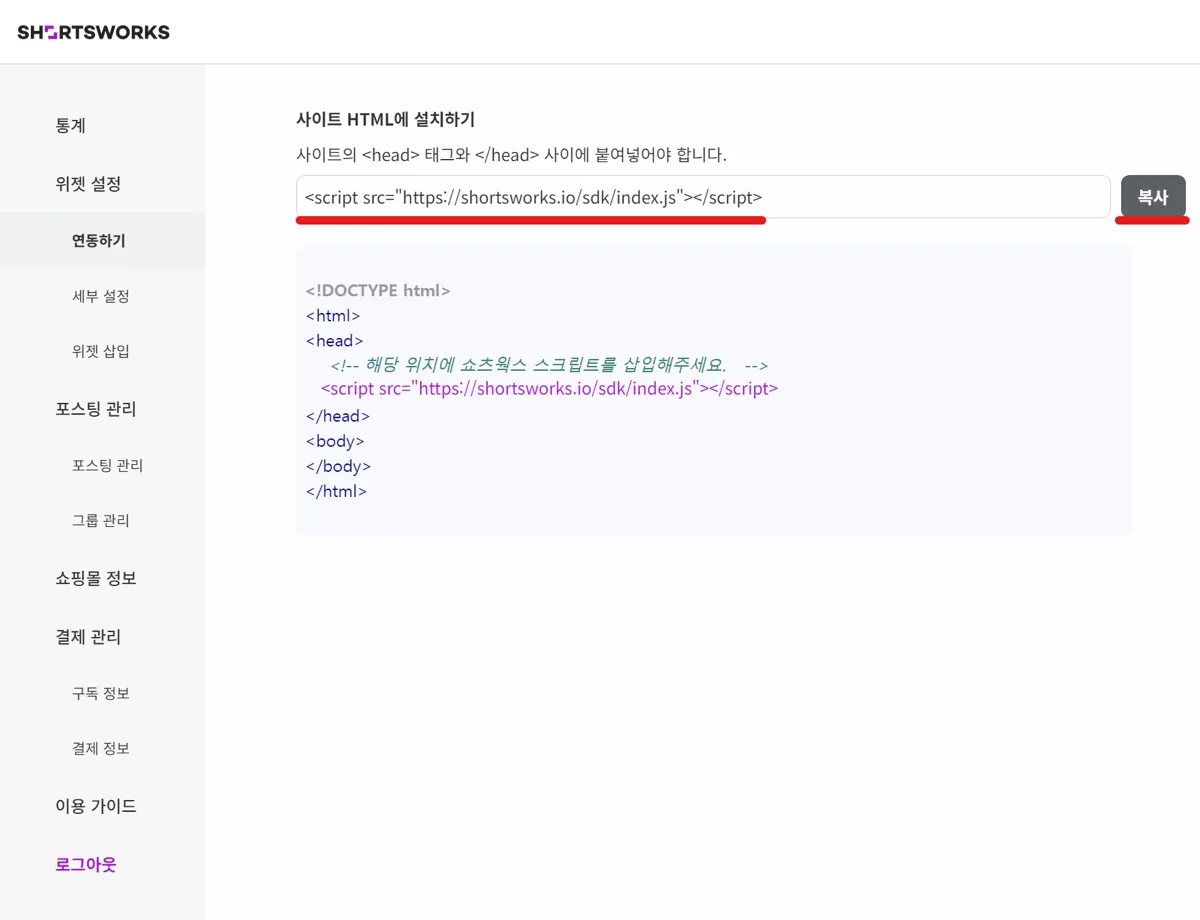View 구독 정보
Viewport: 1200px width, 920px height.
click(x=101, y=693)
